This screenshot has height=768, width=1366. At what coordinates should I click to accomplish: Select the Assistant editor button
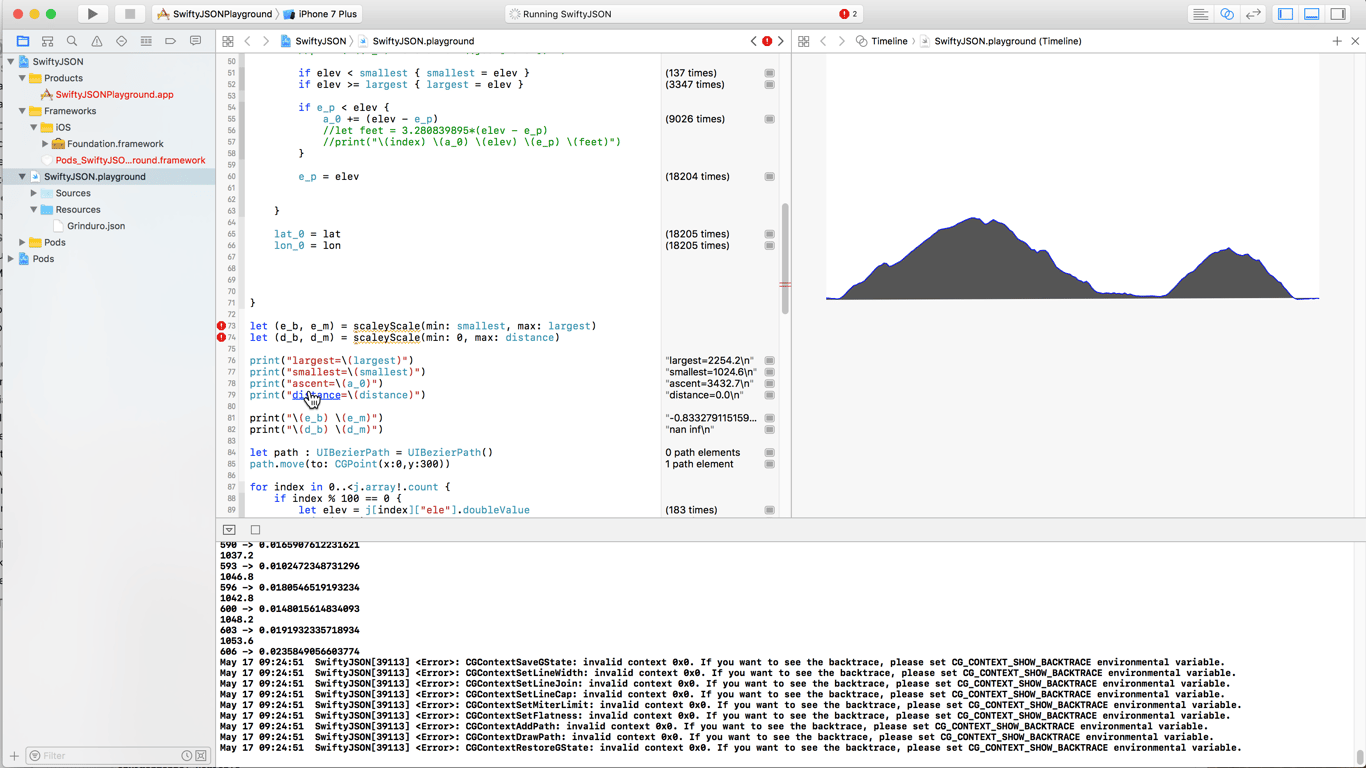tap(1227, 14)
